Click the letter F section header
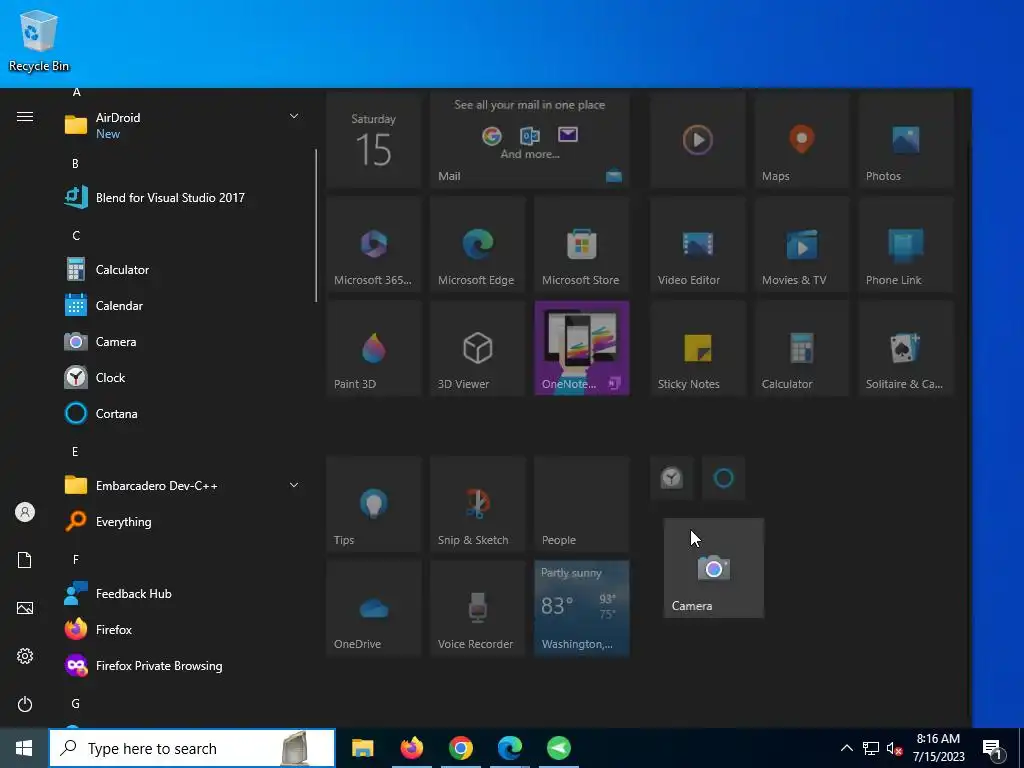 [x=76, y=559]
